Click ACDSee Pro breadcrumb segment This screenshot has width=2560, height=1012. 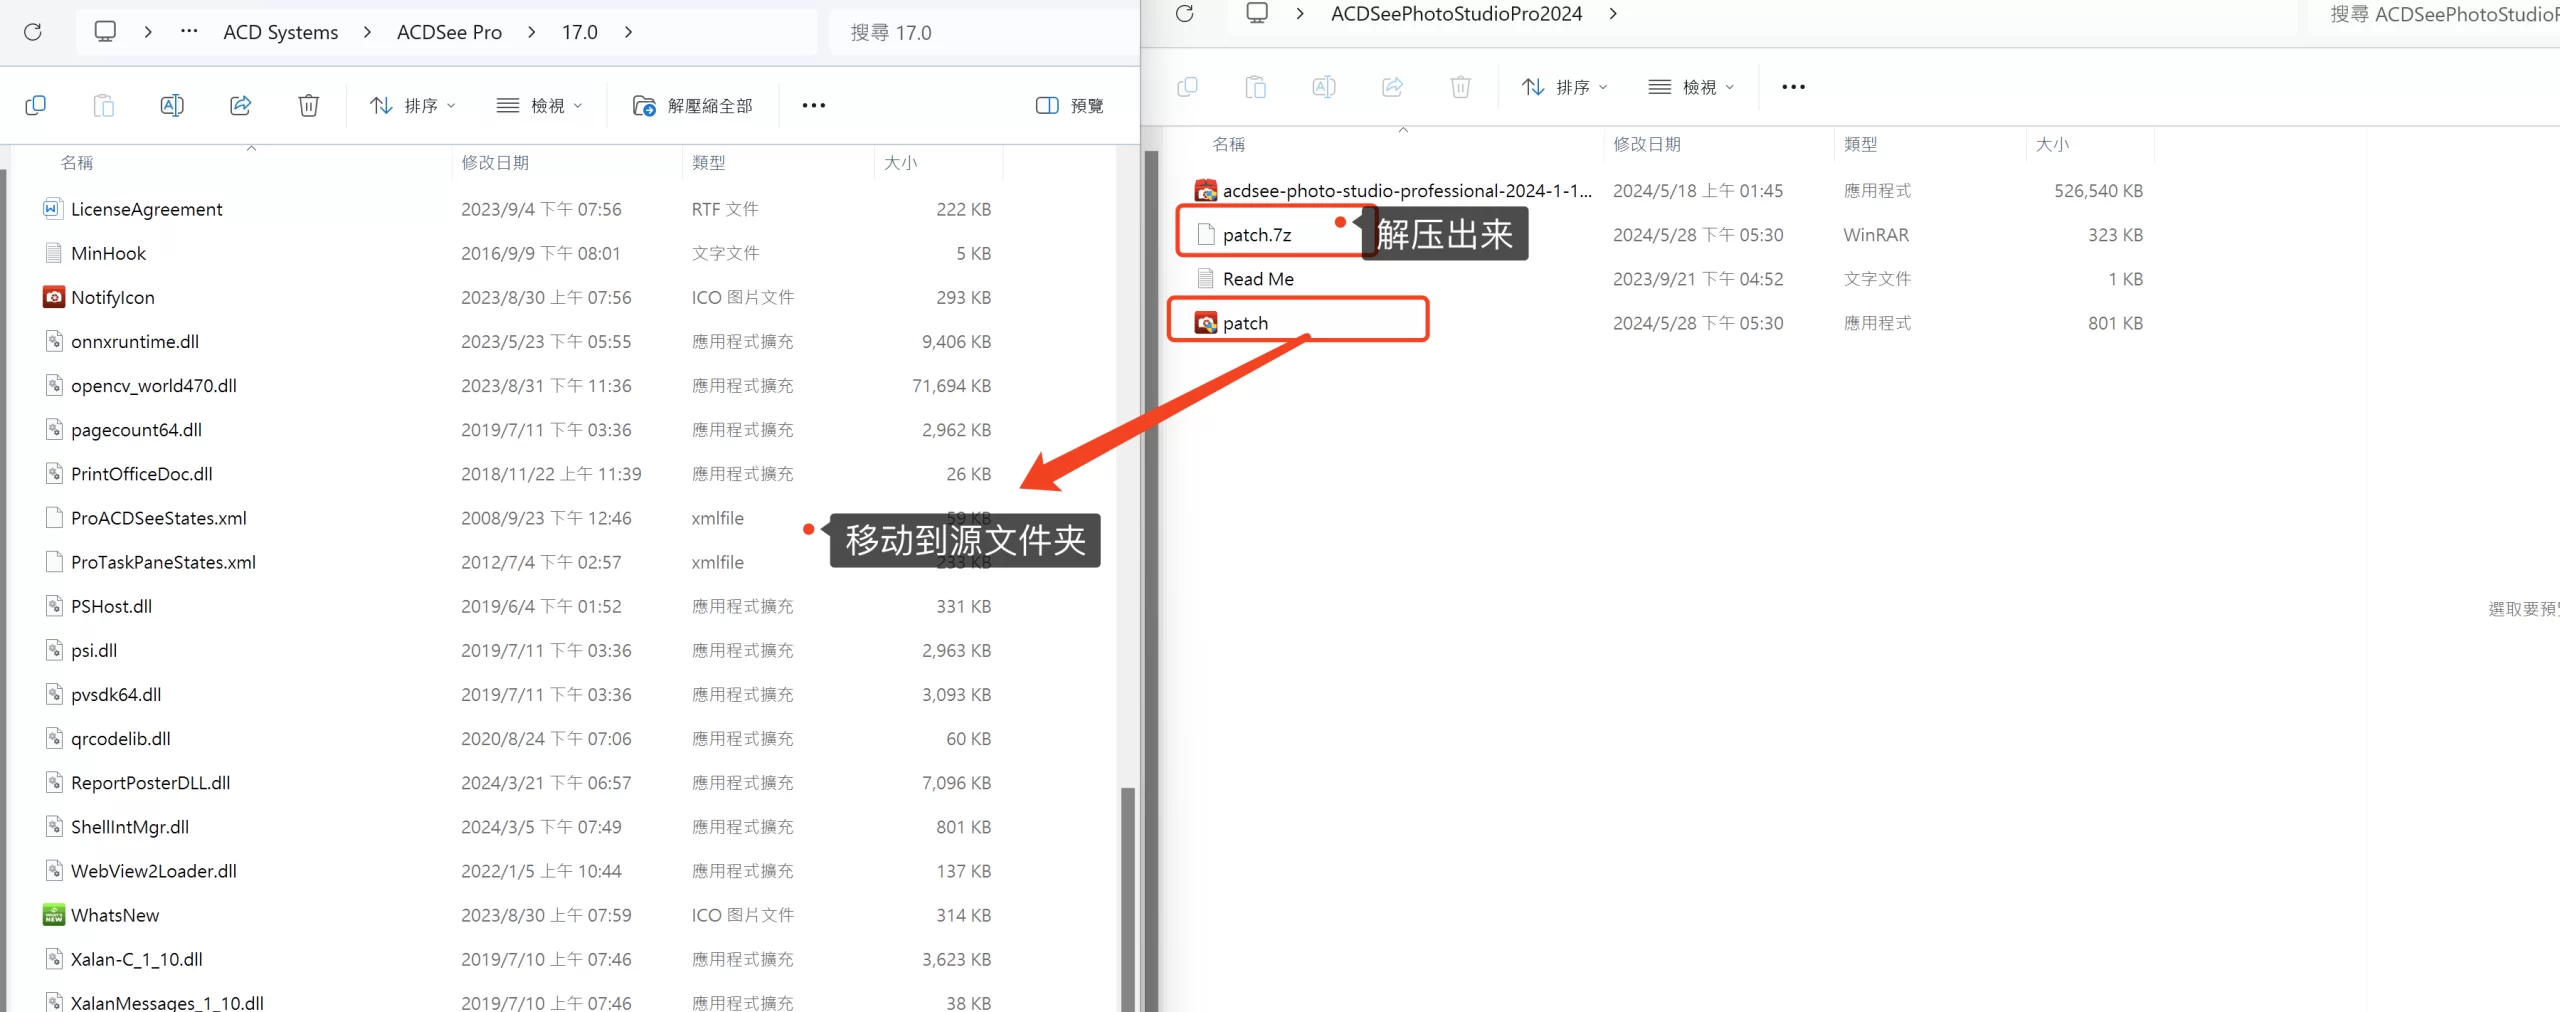pos(449,32)
